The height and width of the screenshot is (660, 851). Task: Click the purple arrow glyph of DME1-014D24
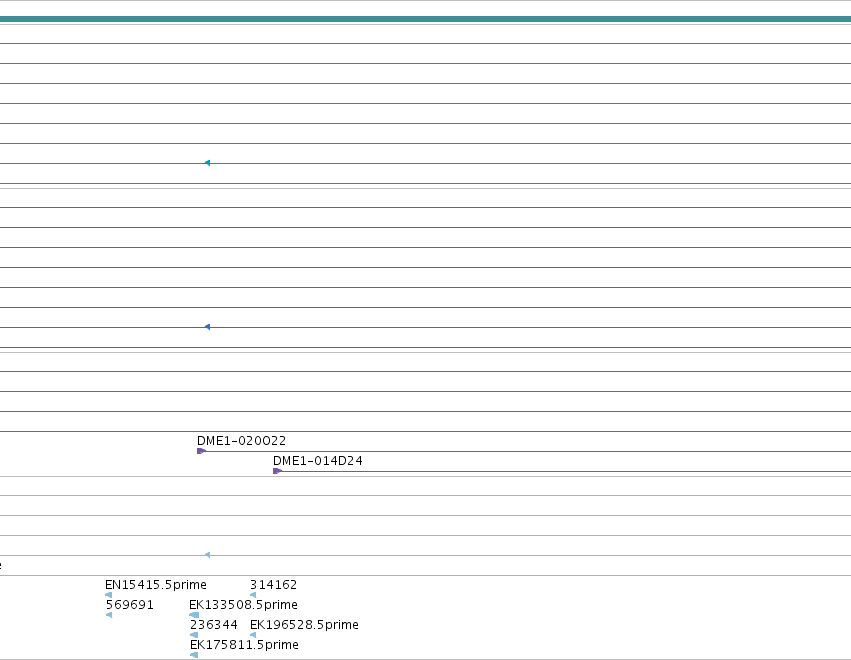(x=277, y=471)
